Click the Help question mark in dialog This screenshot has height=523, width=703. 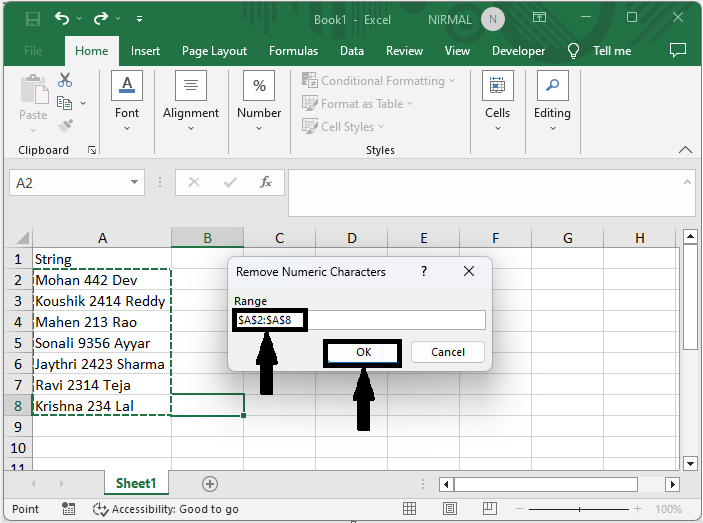[424, 271]
